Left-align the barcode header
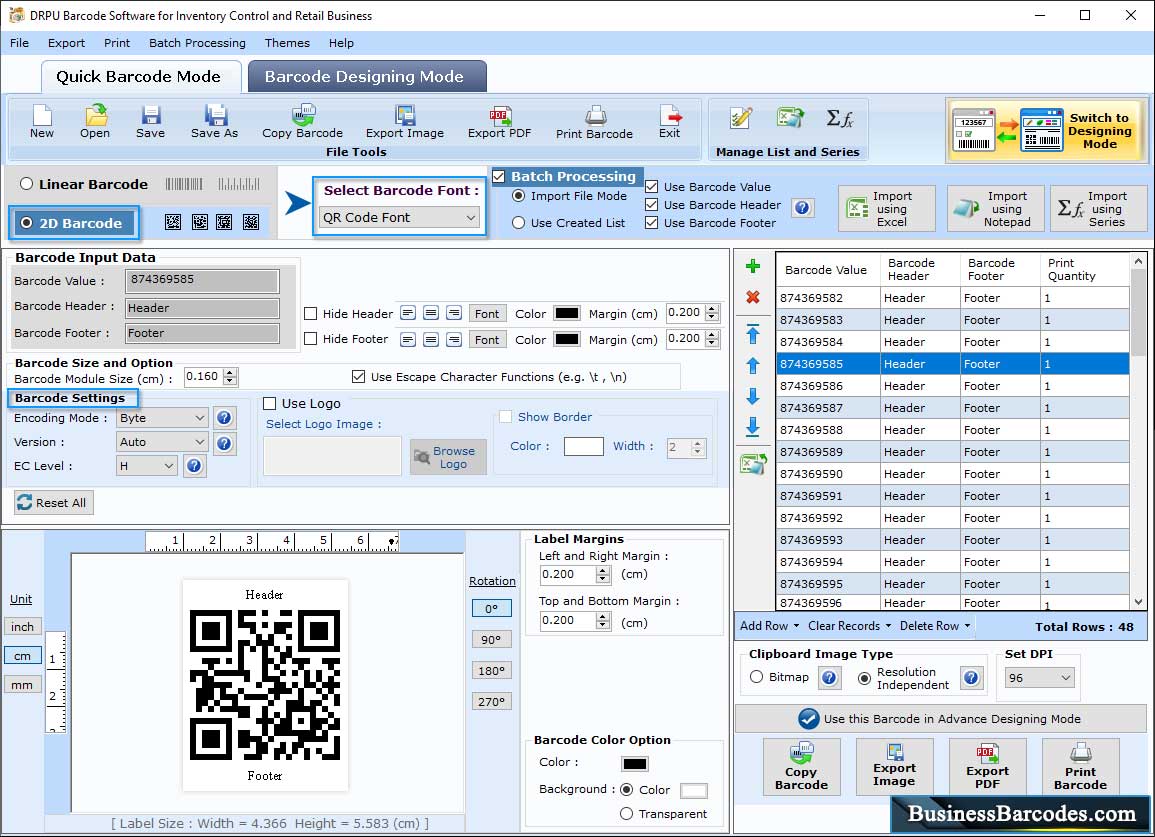The height and width of the screenshot is (837, 1155). (408, 314)
